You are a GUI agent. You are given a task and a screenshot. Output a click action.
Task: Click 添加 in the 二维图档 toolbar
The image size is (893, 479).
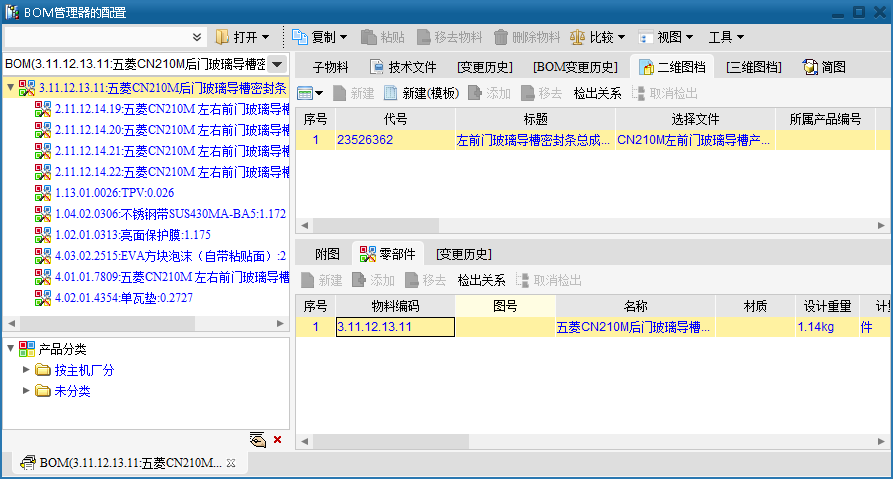point(489,93)
